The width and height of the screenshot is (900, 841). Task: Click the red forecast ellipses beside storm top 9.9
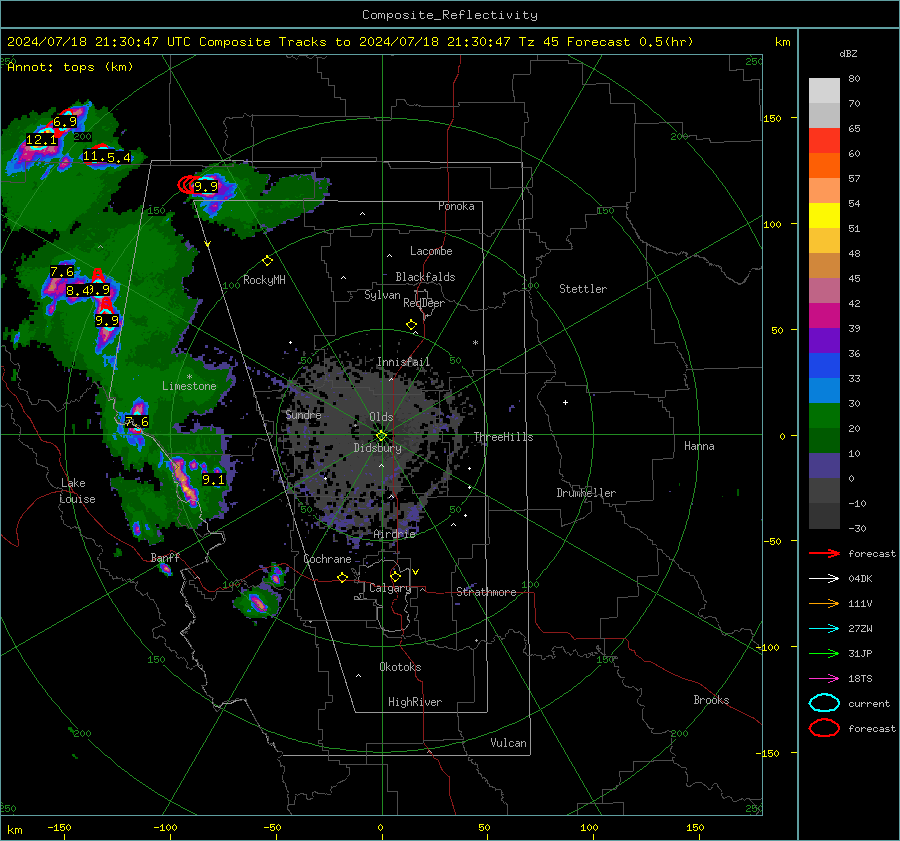click(187, 185)
